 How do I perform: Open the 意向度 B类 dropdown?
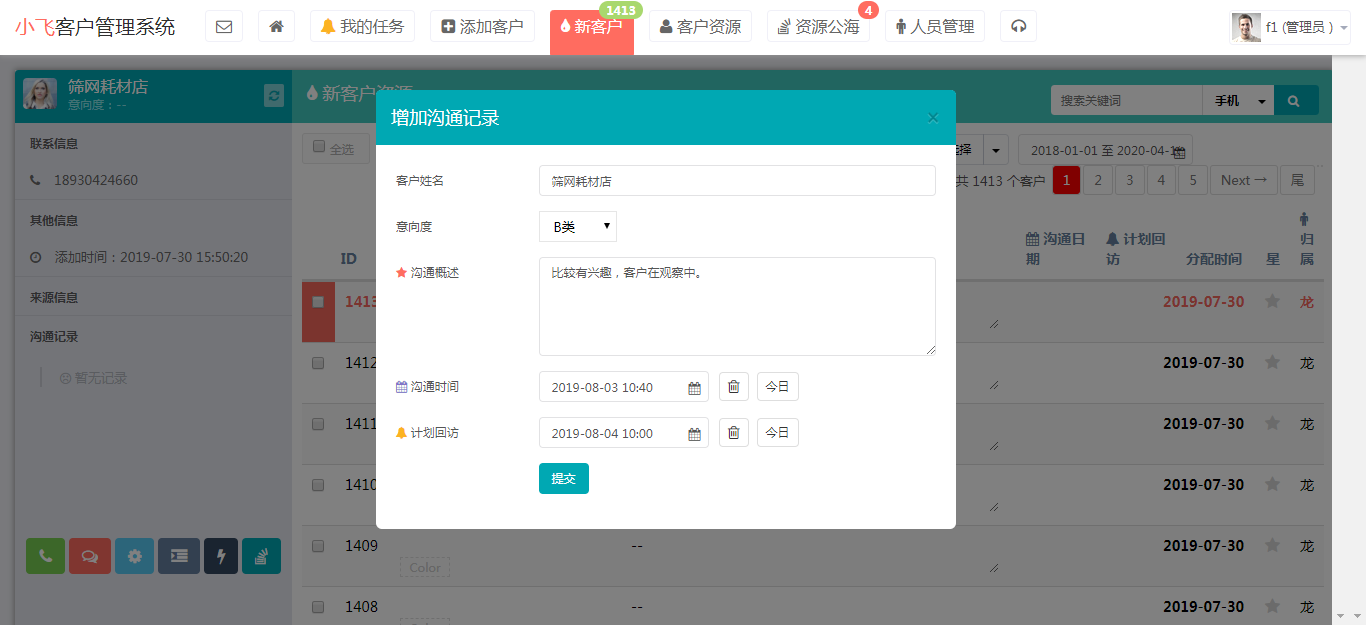[577, 227]
